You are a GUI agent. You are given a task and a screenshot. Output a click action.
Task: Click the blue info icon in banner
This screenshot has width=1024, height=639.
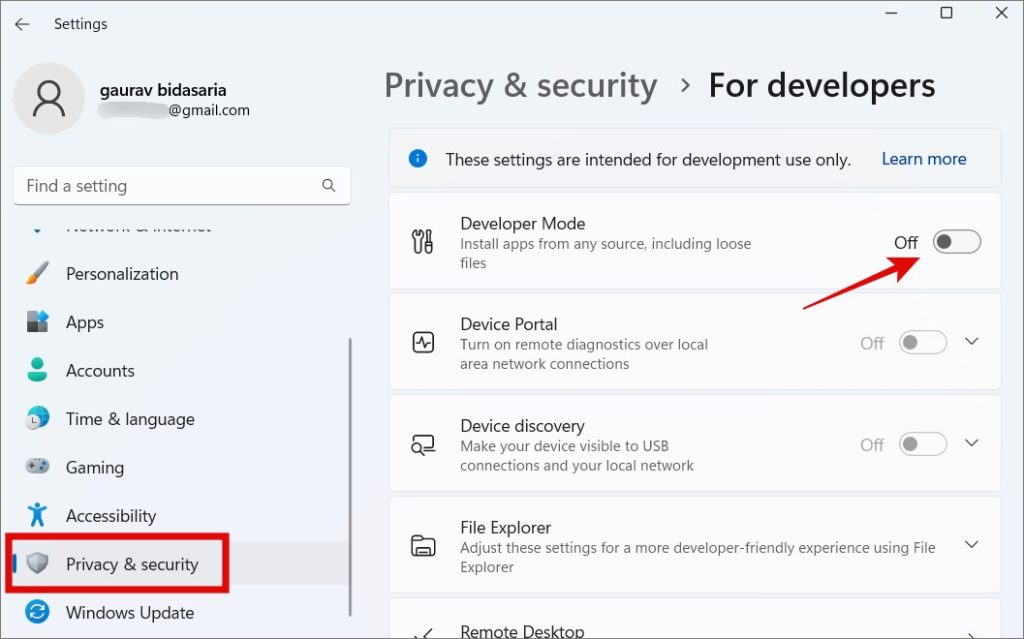[x=418, y=159]
